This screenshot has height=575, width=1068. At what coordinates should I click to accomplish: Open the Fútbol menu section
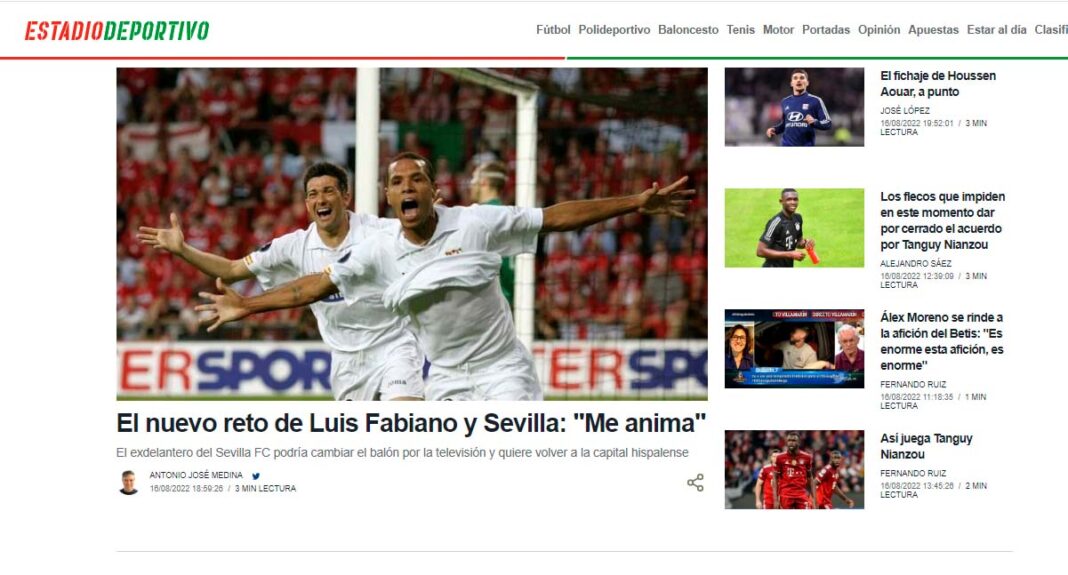553,30
